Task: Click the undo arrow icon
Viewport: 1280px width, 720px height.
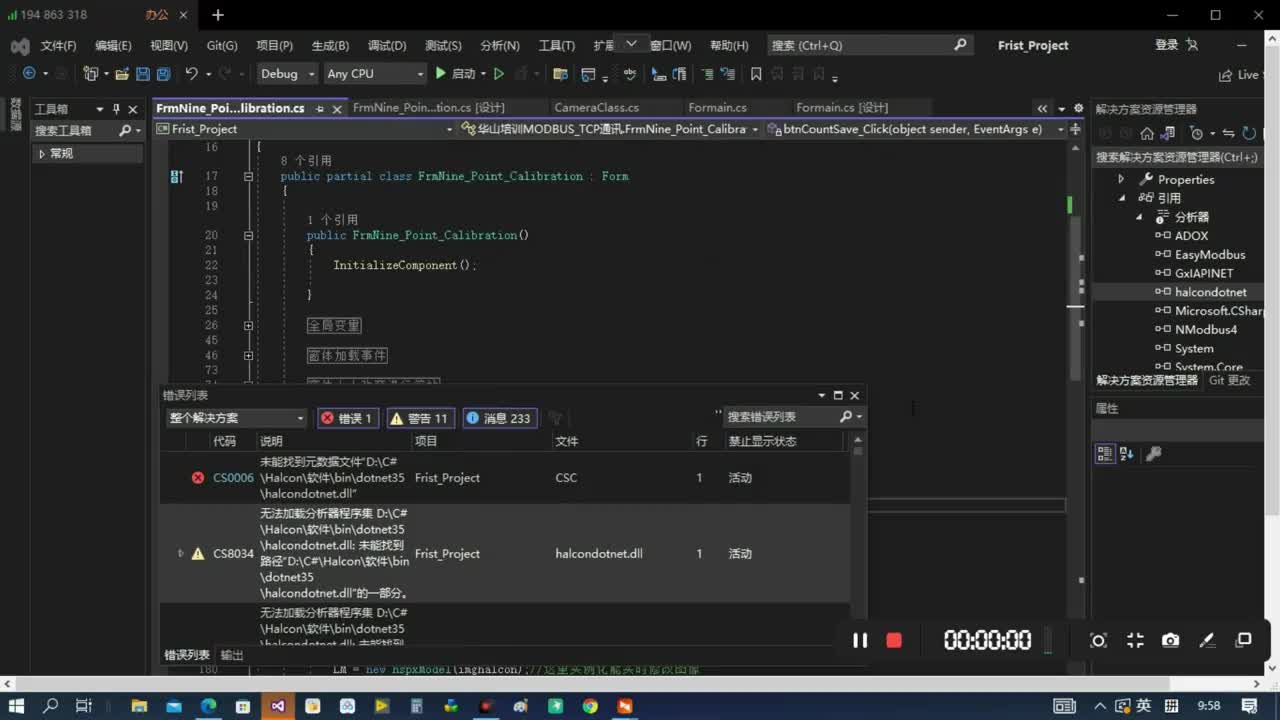Action: (191, 74)
